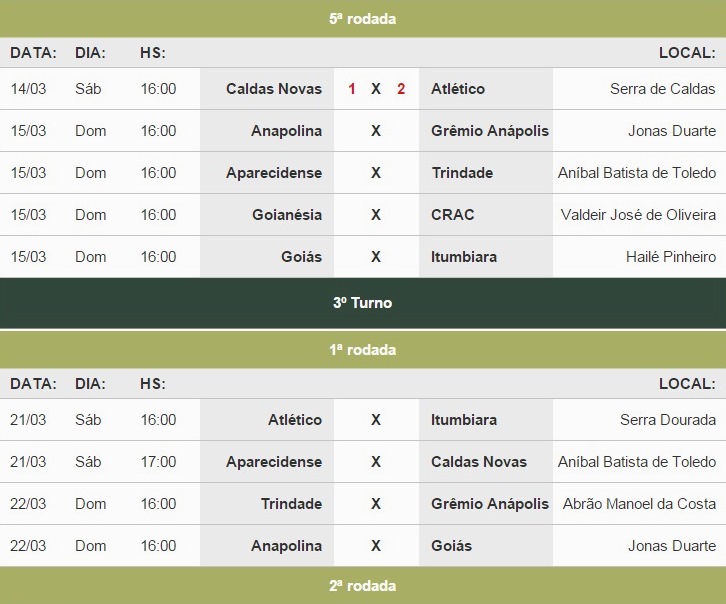Open the Serra Dourada venue
The width and height of the screenshot is (726, 604).
pos(668,420)
